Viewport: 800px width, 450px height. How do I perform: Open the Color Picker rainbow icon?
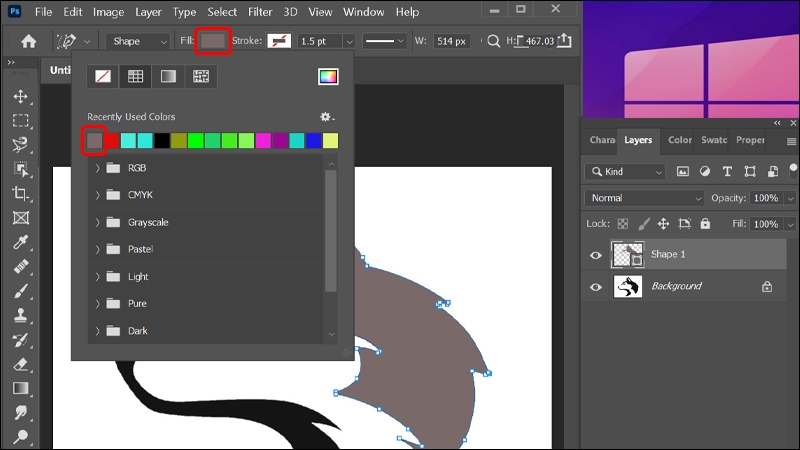click(x=328, y=77)
